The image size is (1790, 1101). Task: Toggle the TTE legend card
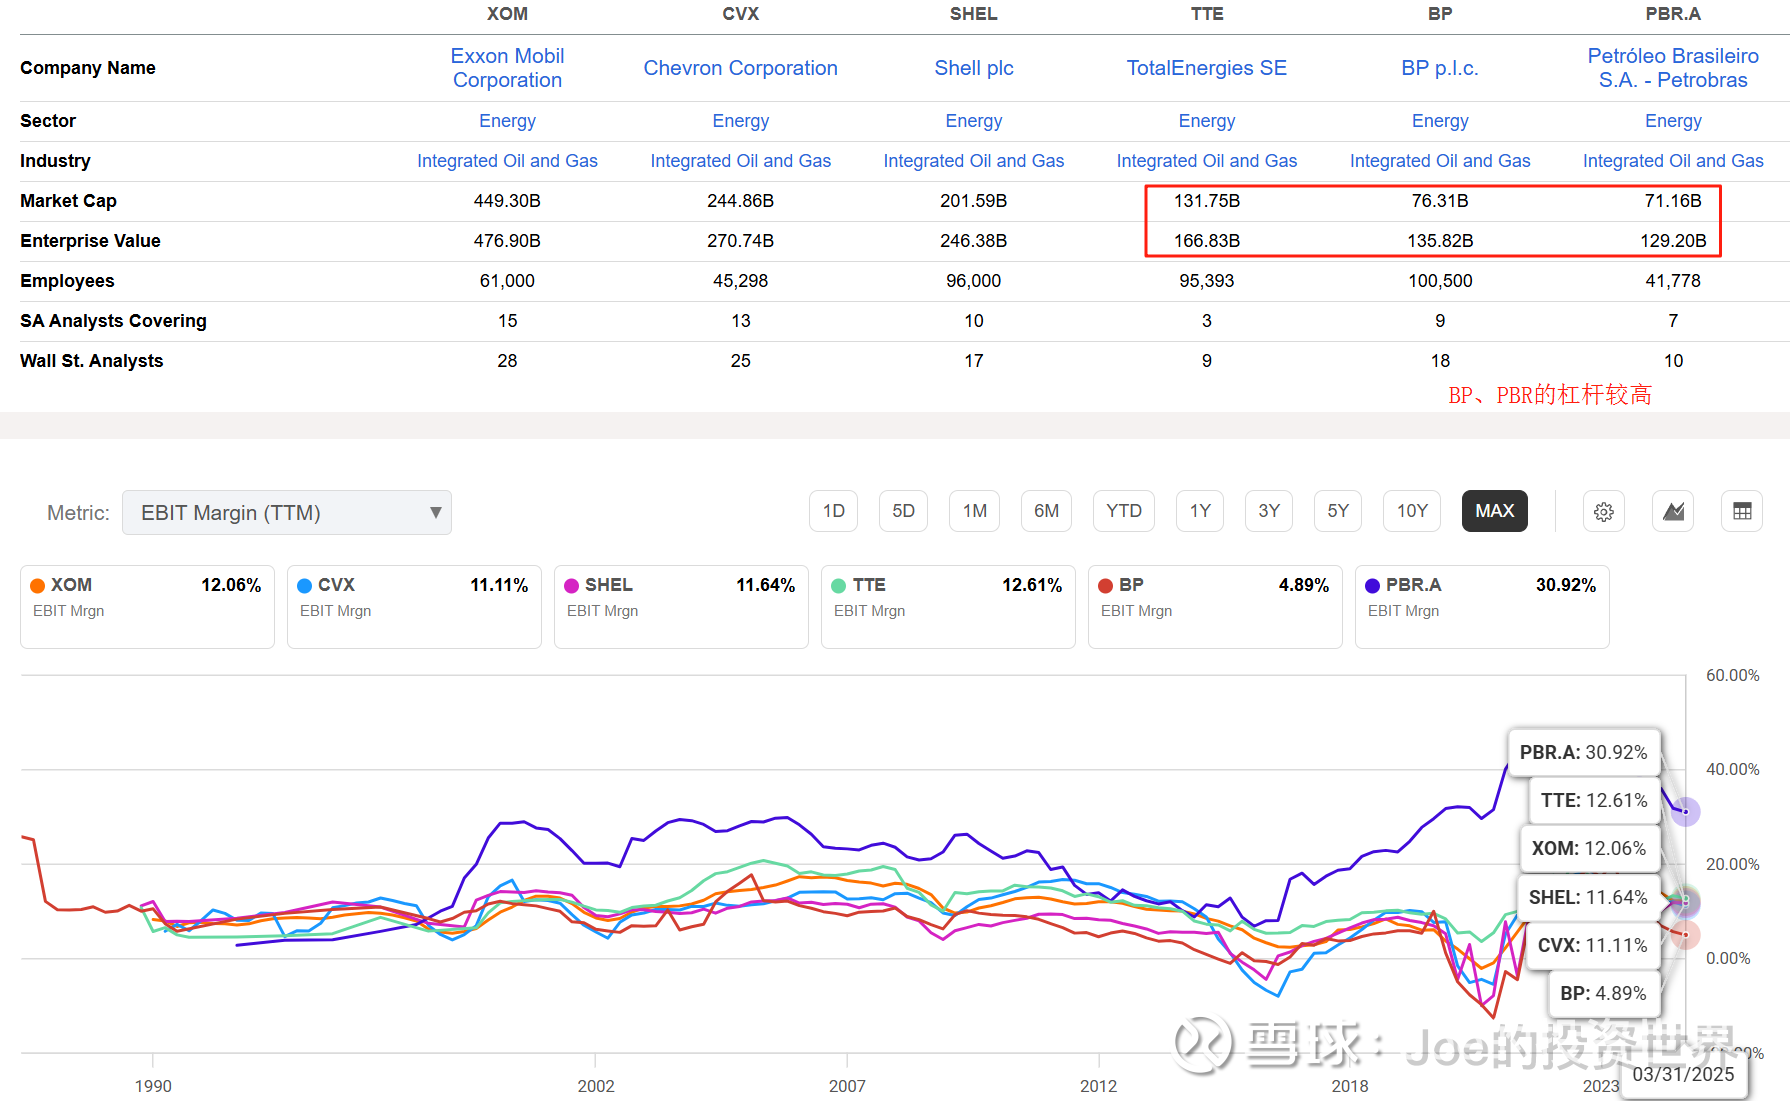coord(948,607)
